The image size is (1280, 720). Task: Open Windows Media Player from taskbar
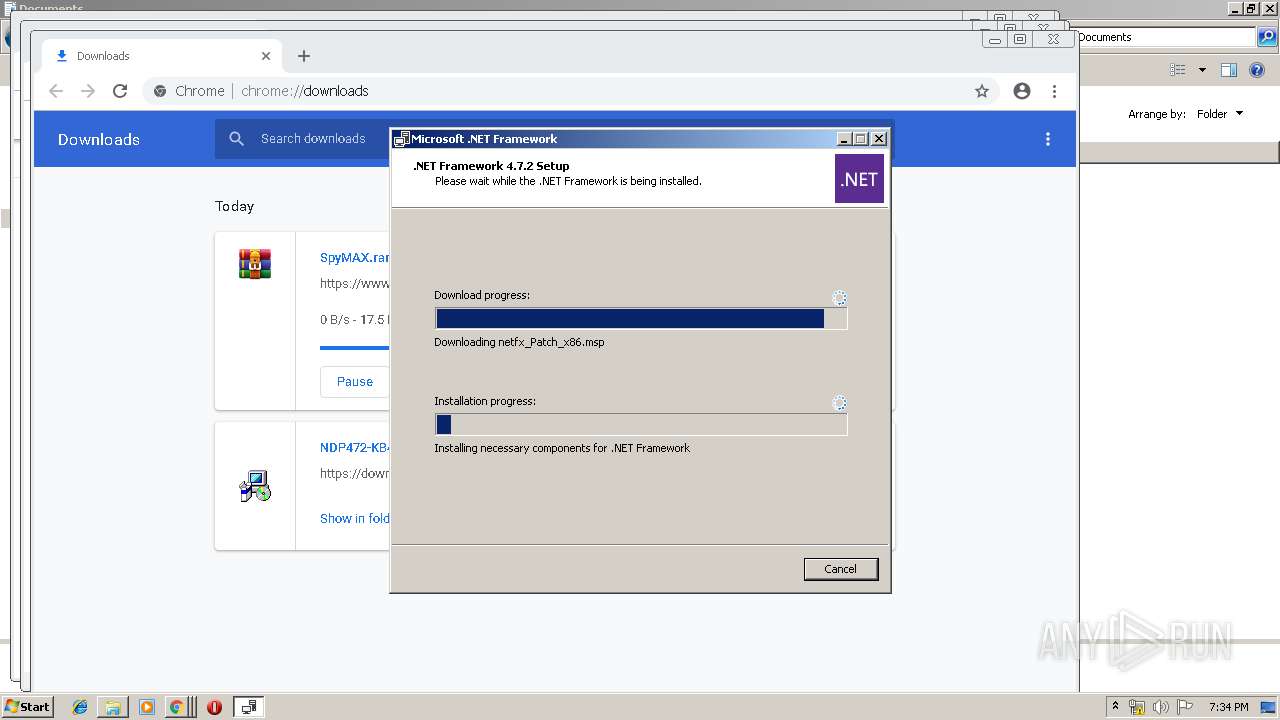pos(147,707)
